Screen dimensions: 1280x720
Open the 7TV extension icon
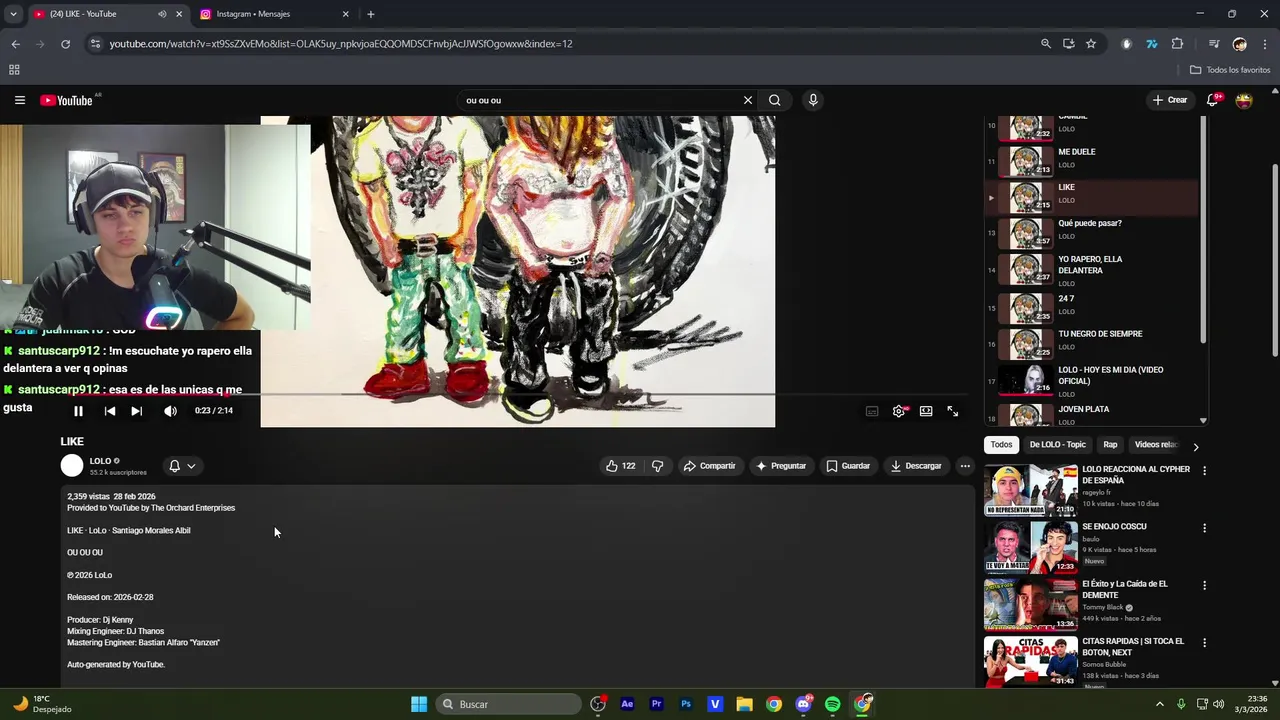[x=1152, y=44]
